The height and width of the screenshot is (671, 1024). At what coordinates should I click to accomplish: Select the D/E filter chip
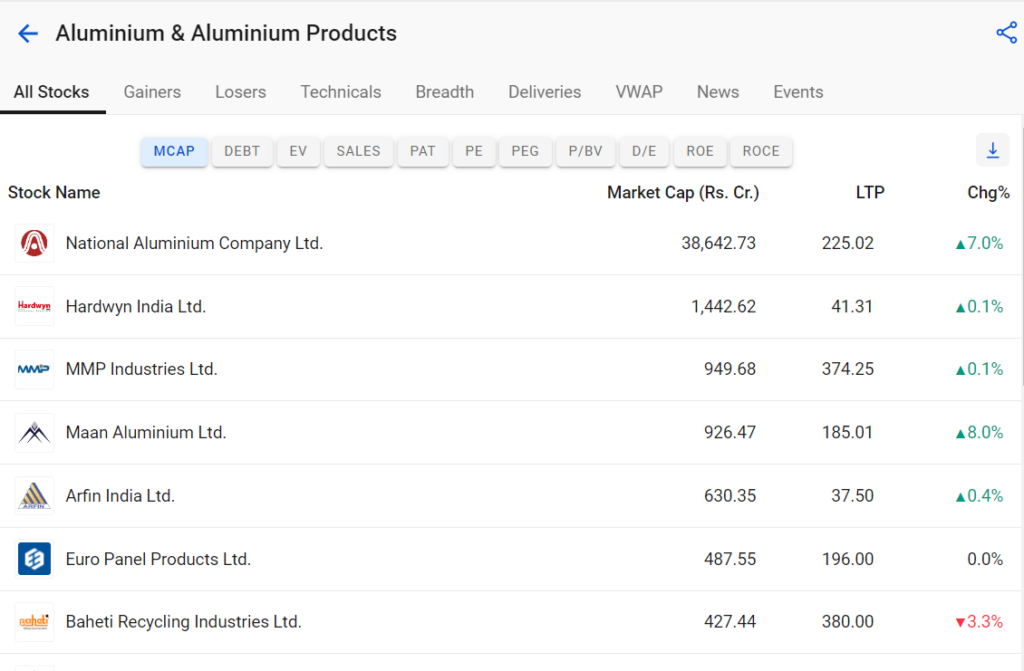(644, 152)
